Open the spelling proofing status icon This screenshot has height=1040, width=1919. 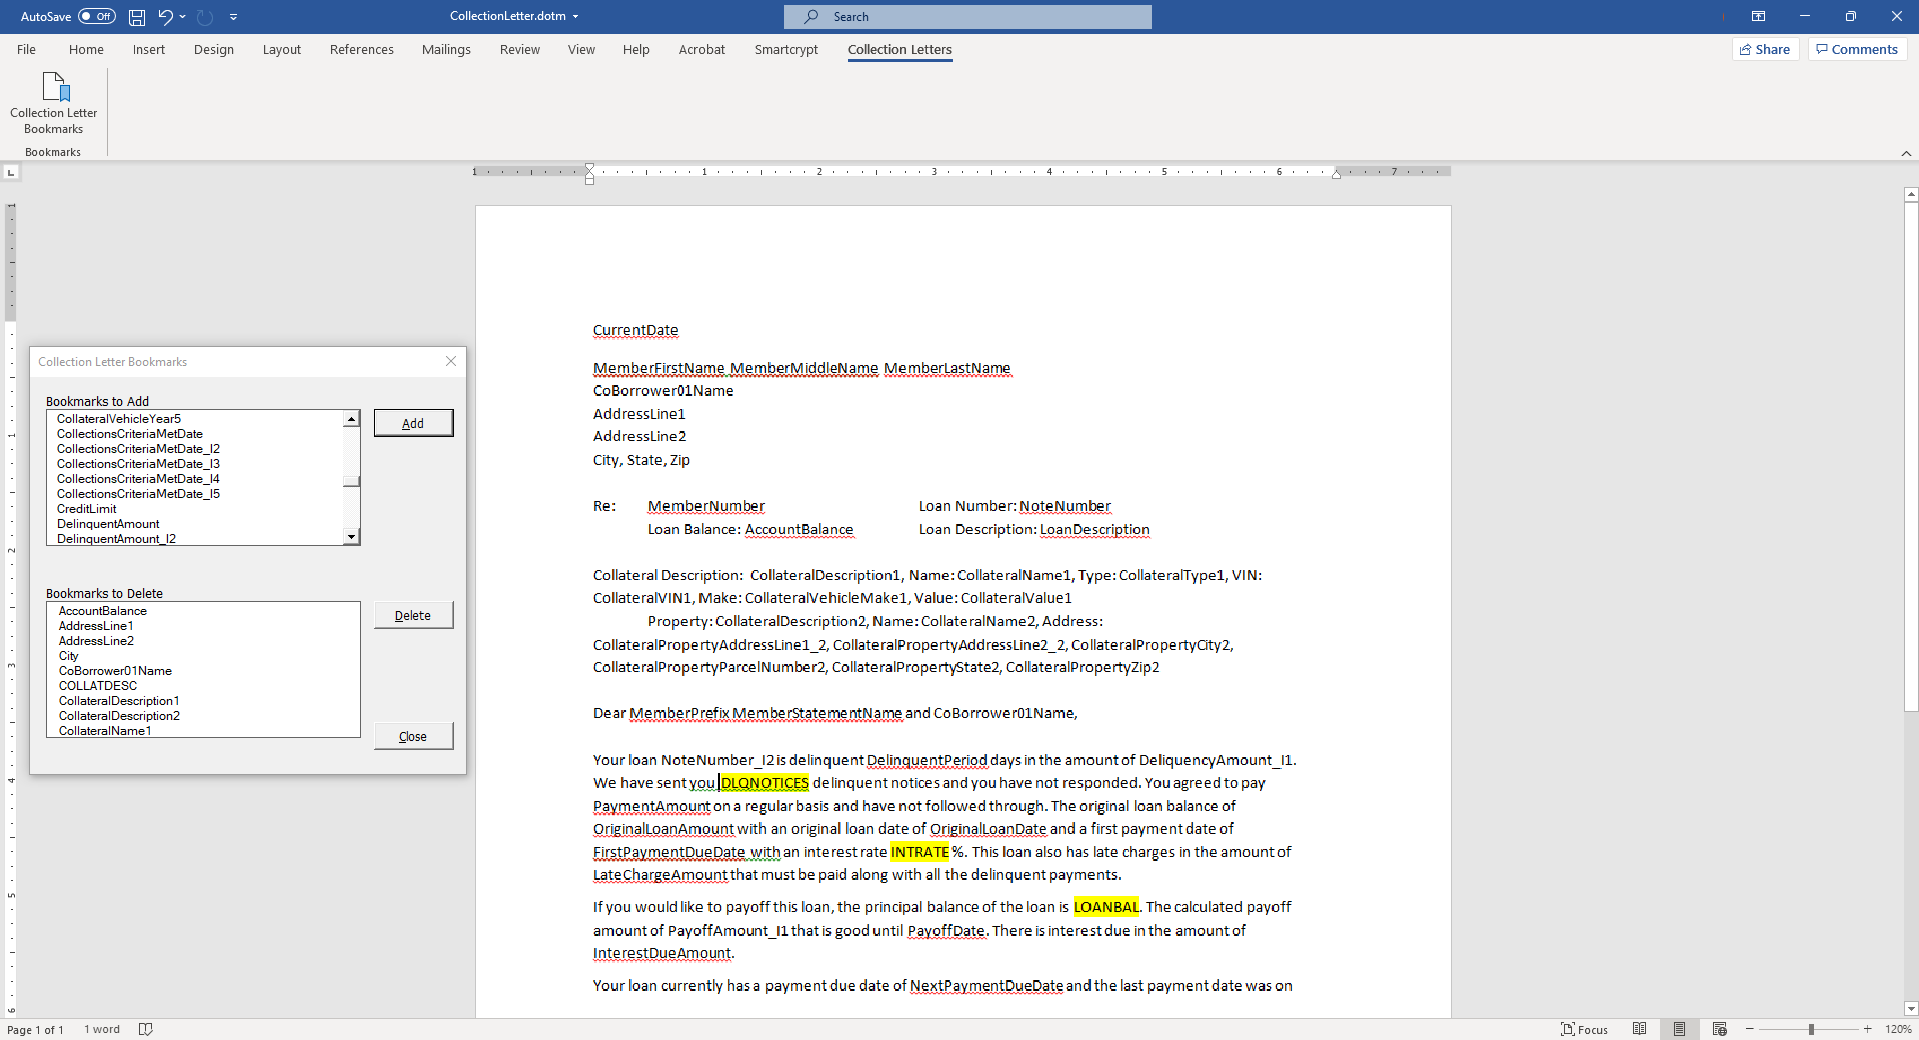point(145,1029)
